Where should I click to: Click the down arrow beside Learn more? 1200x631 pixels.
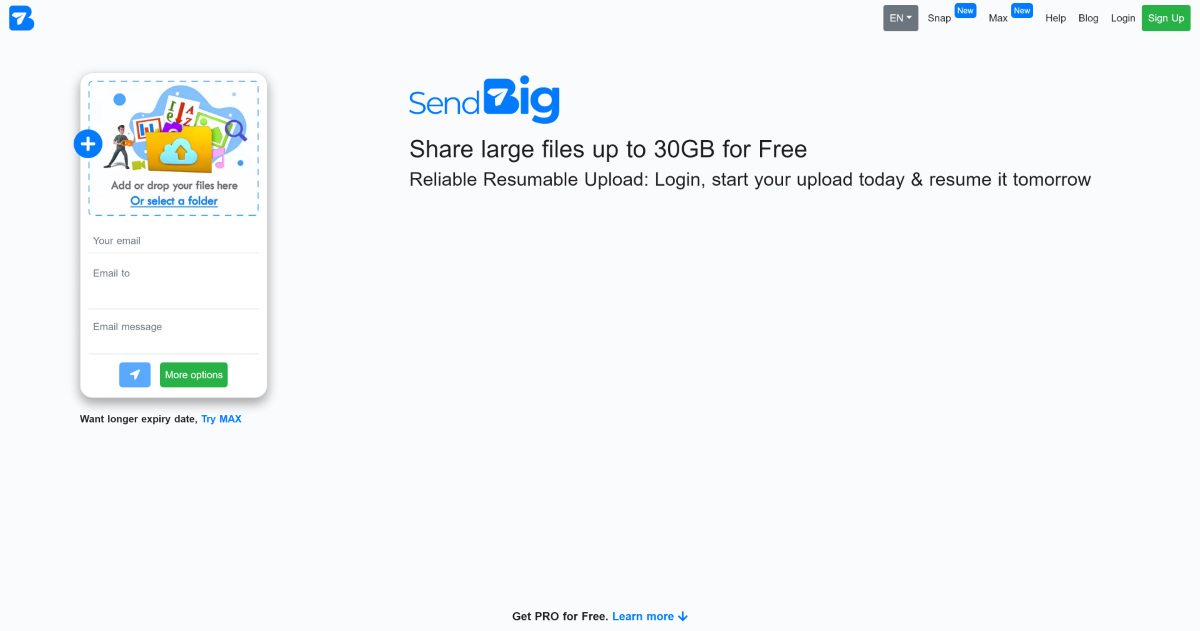(x=683, y=616)
